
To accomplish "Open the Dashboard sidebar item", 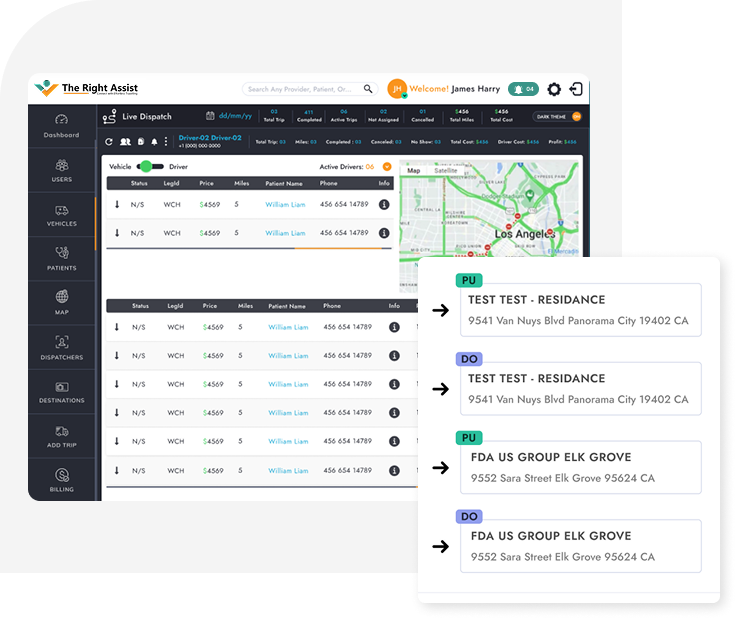I will tap(61, 125).
